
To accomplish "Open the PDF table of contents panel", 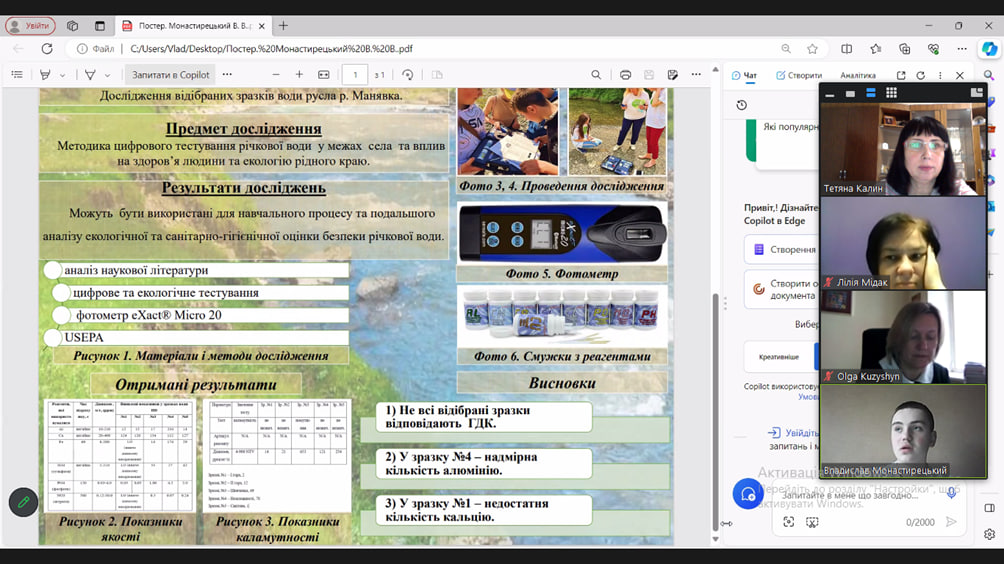I will (17, 75).
